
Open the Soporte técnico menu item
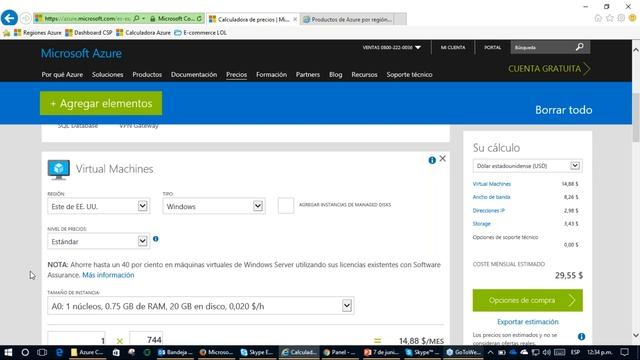point(409,75)
